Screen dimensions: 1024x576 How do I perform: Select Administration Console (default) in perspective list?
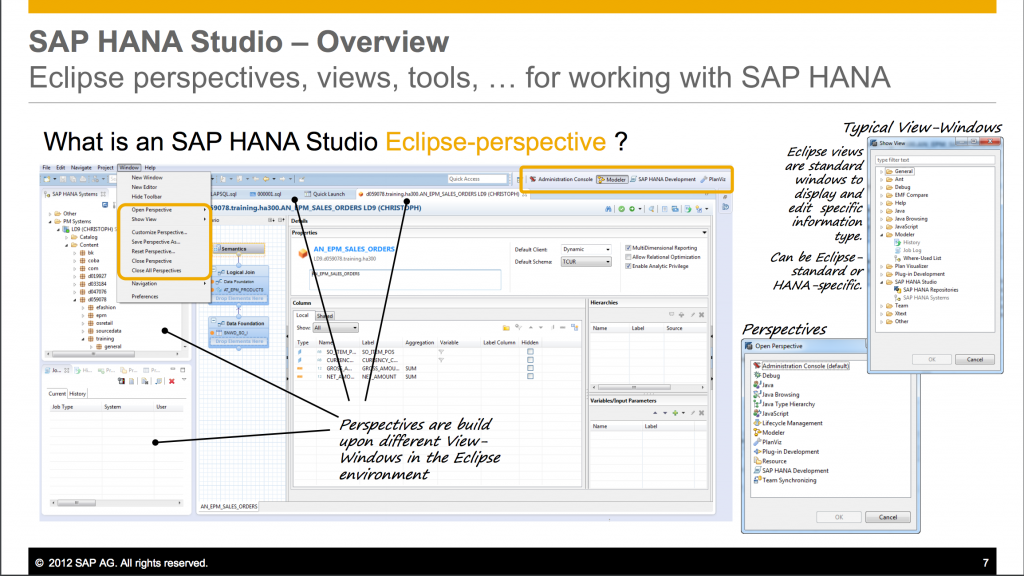pos(801,366)
